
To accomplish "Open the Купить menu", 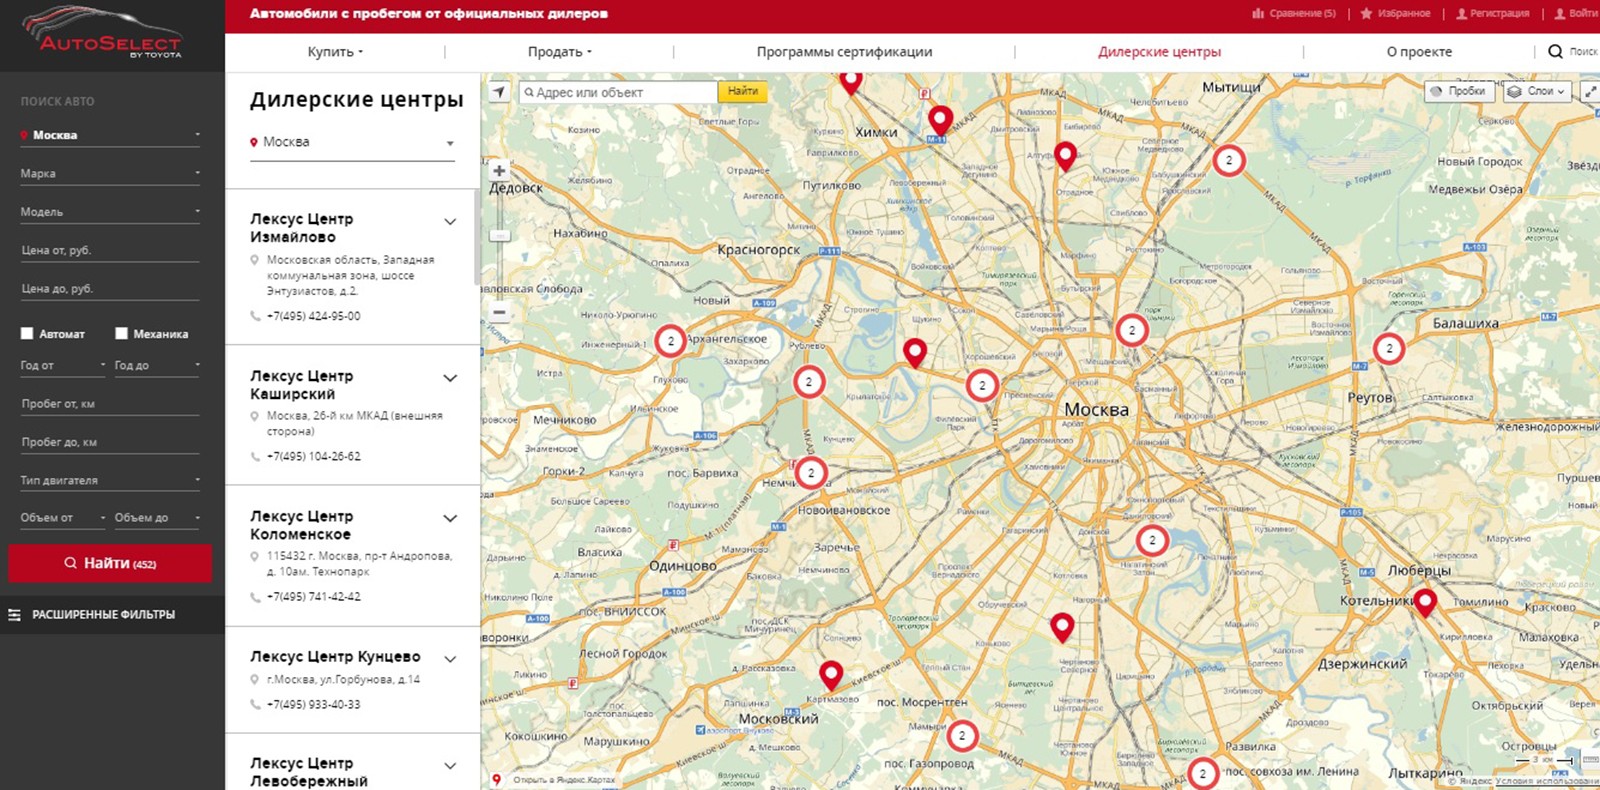I will pyautogui.click(x=335, y=52).
